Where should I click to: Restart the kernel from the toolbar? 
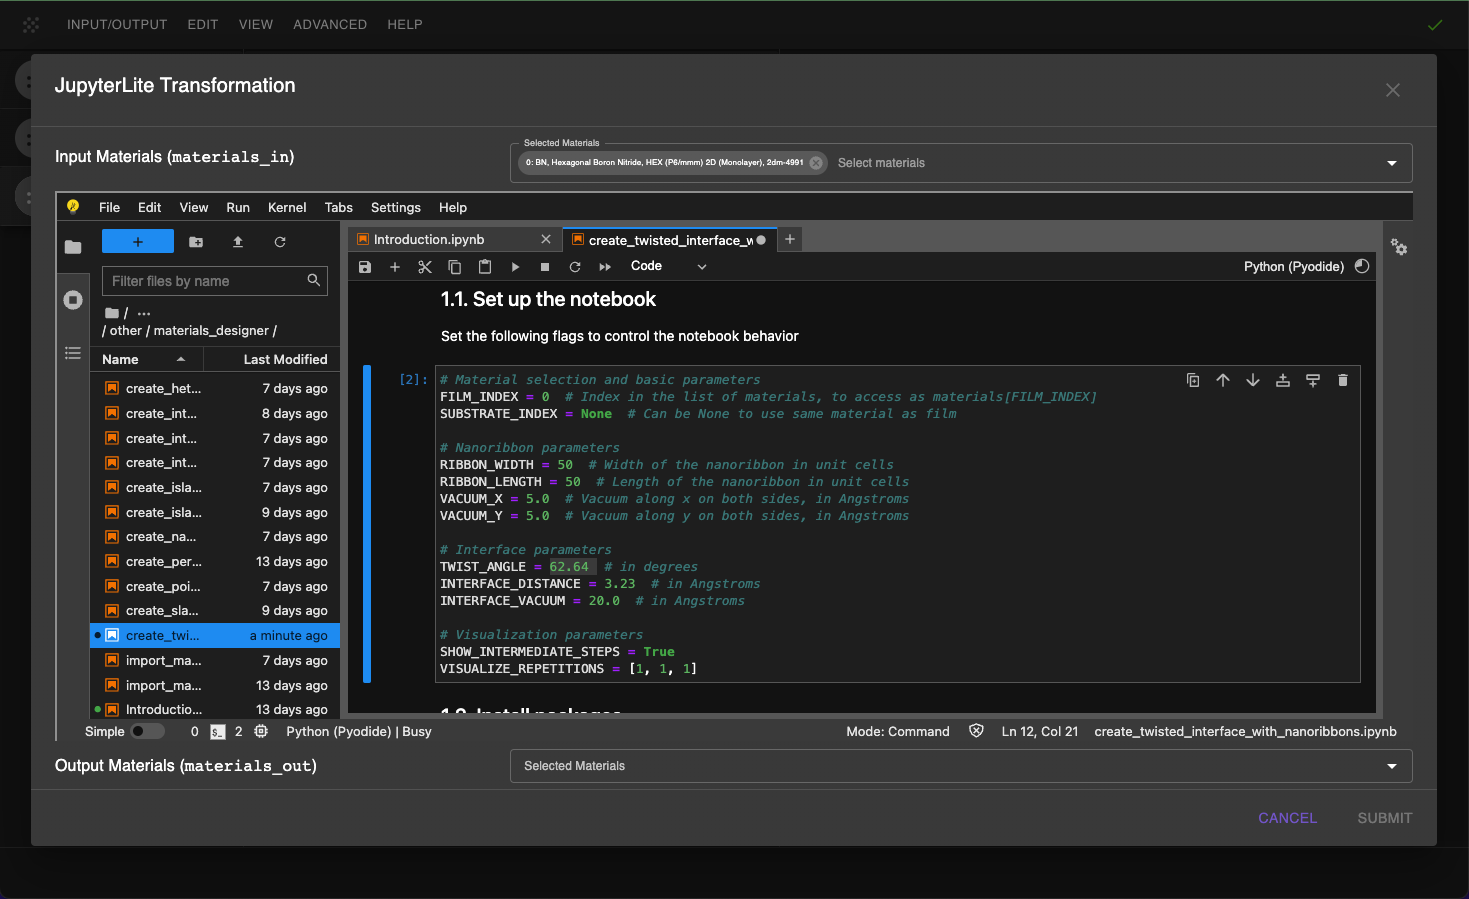[575, 267]
